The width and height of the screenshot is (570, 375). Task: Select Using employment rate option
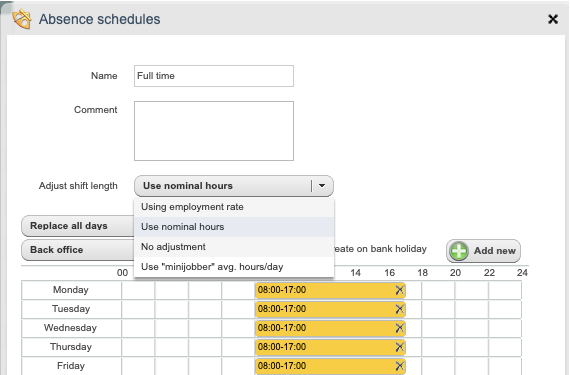point(234,207)
